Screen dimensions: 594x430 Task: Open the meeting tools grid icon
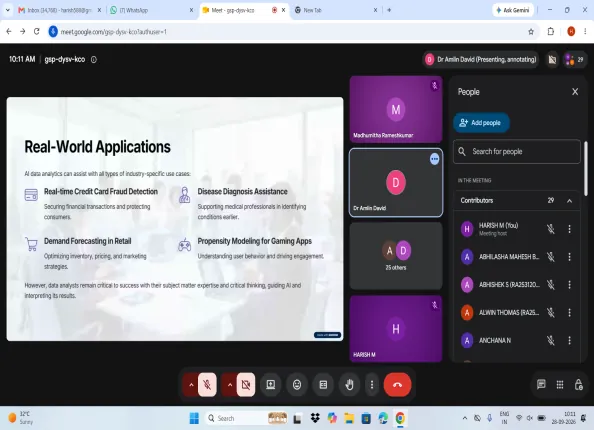[x=560, y=385]
